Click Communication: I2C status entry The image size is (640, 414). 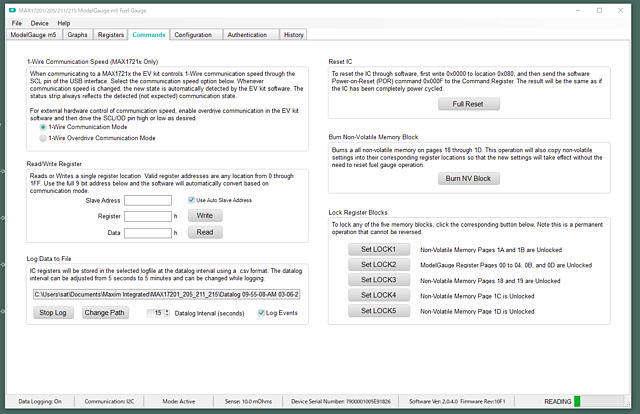click(x=109, y=401)
